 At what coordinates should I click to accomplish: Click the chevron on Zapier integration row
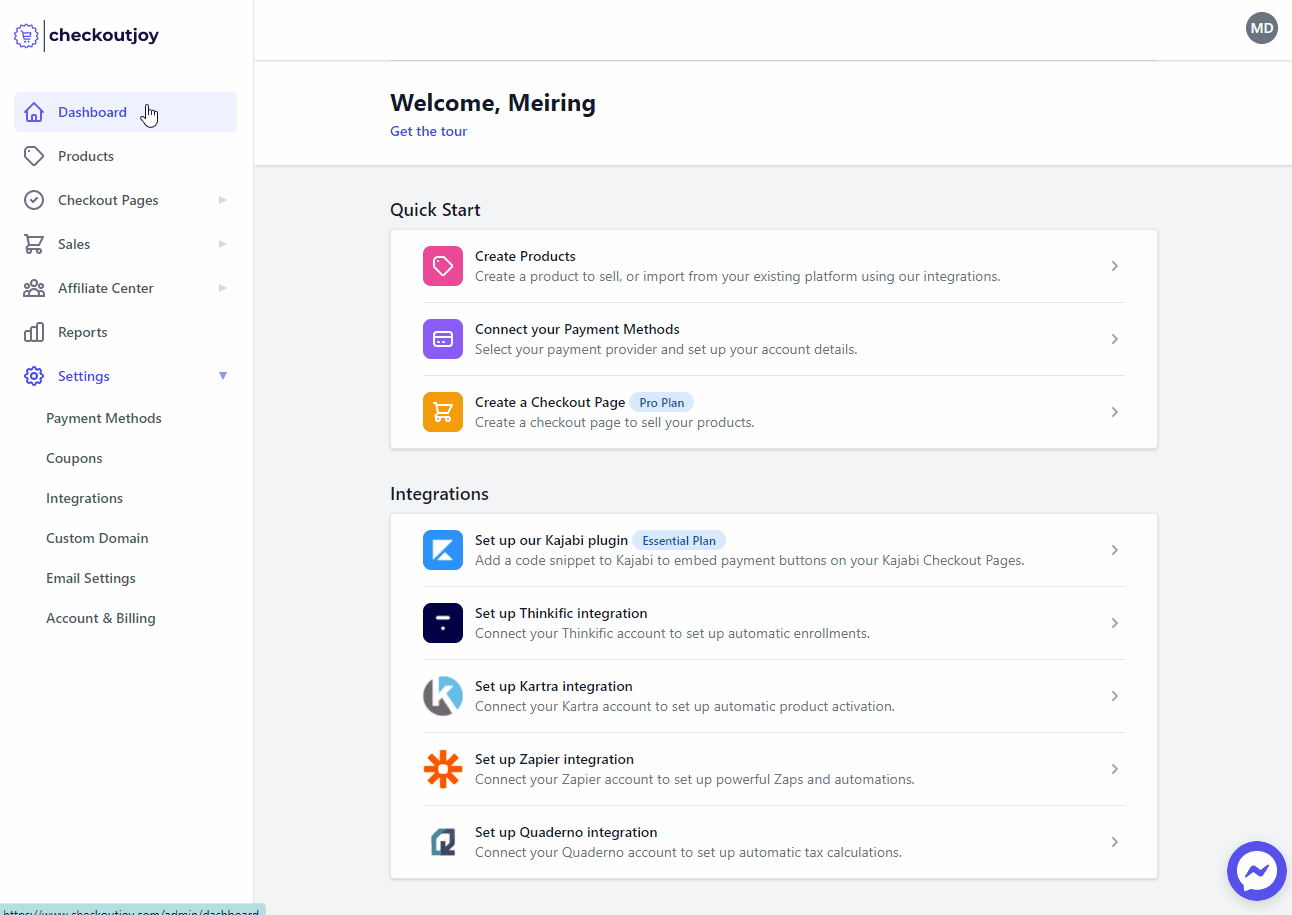[1114, 769]
